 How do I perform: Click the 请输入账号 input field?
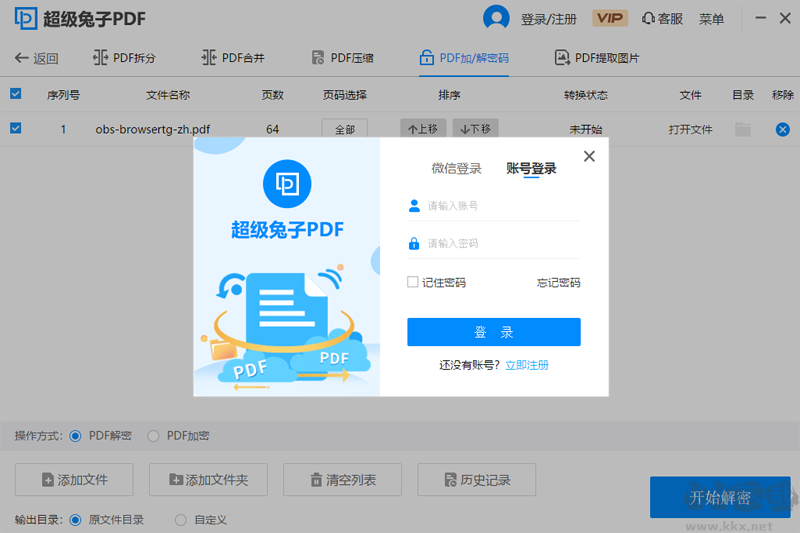(493, 206)
